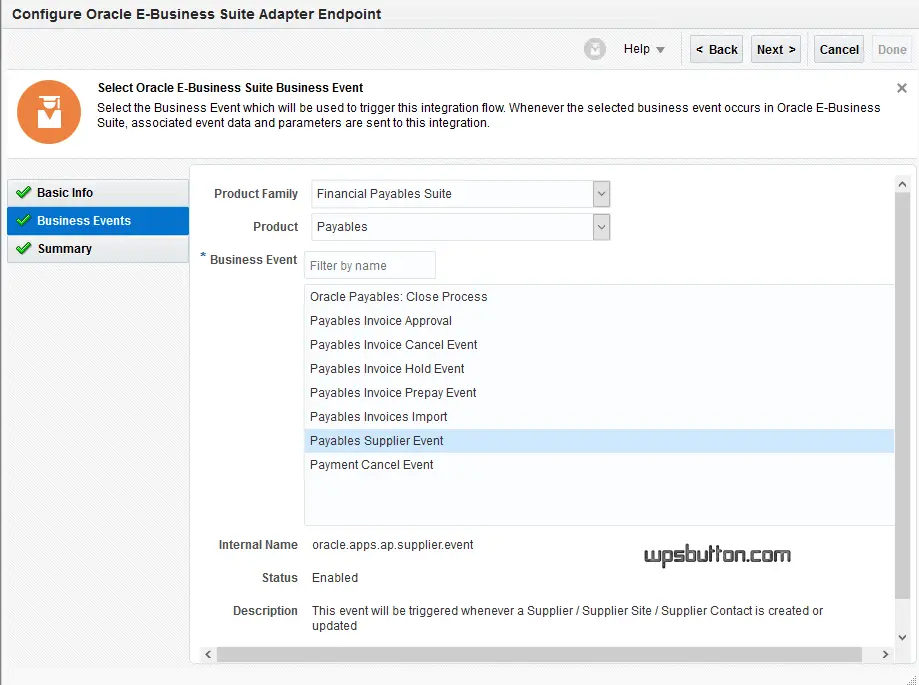Click the vertical scrollbar down arrow
This screenshot has width=919, height=685.
click(x=903, y=638)
